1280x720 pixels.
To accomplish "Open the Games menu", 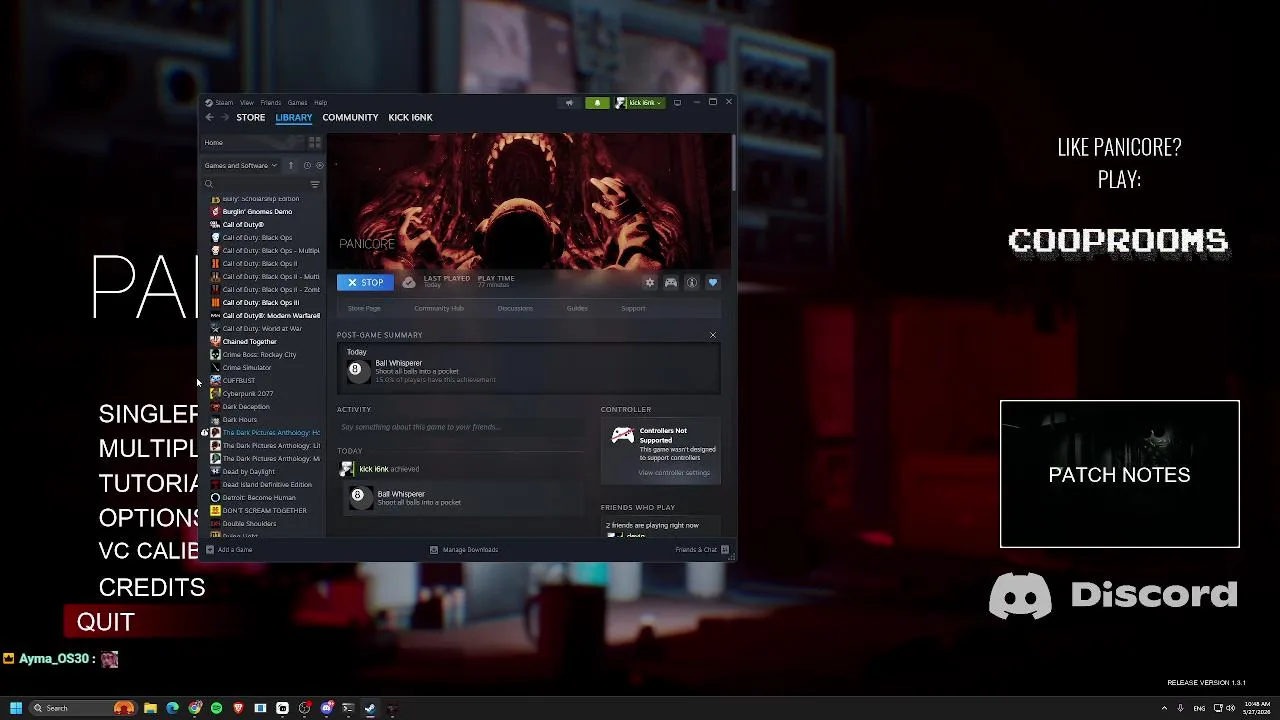I will tap(297, 102).
